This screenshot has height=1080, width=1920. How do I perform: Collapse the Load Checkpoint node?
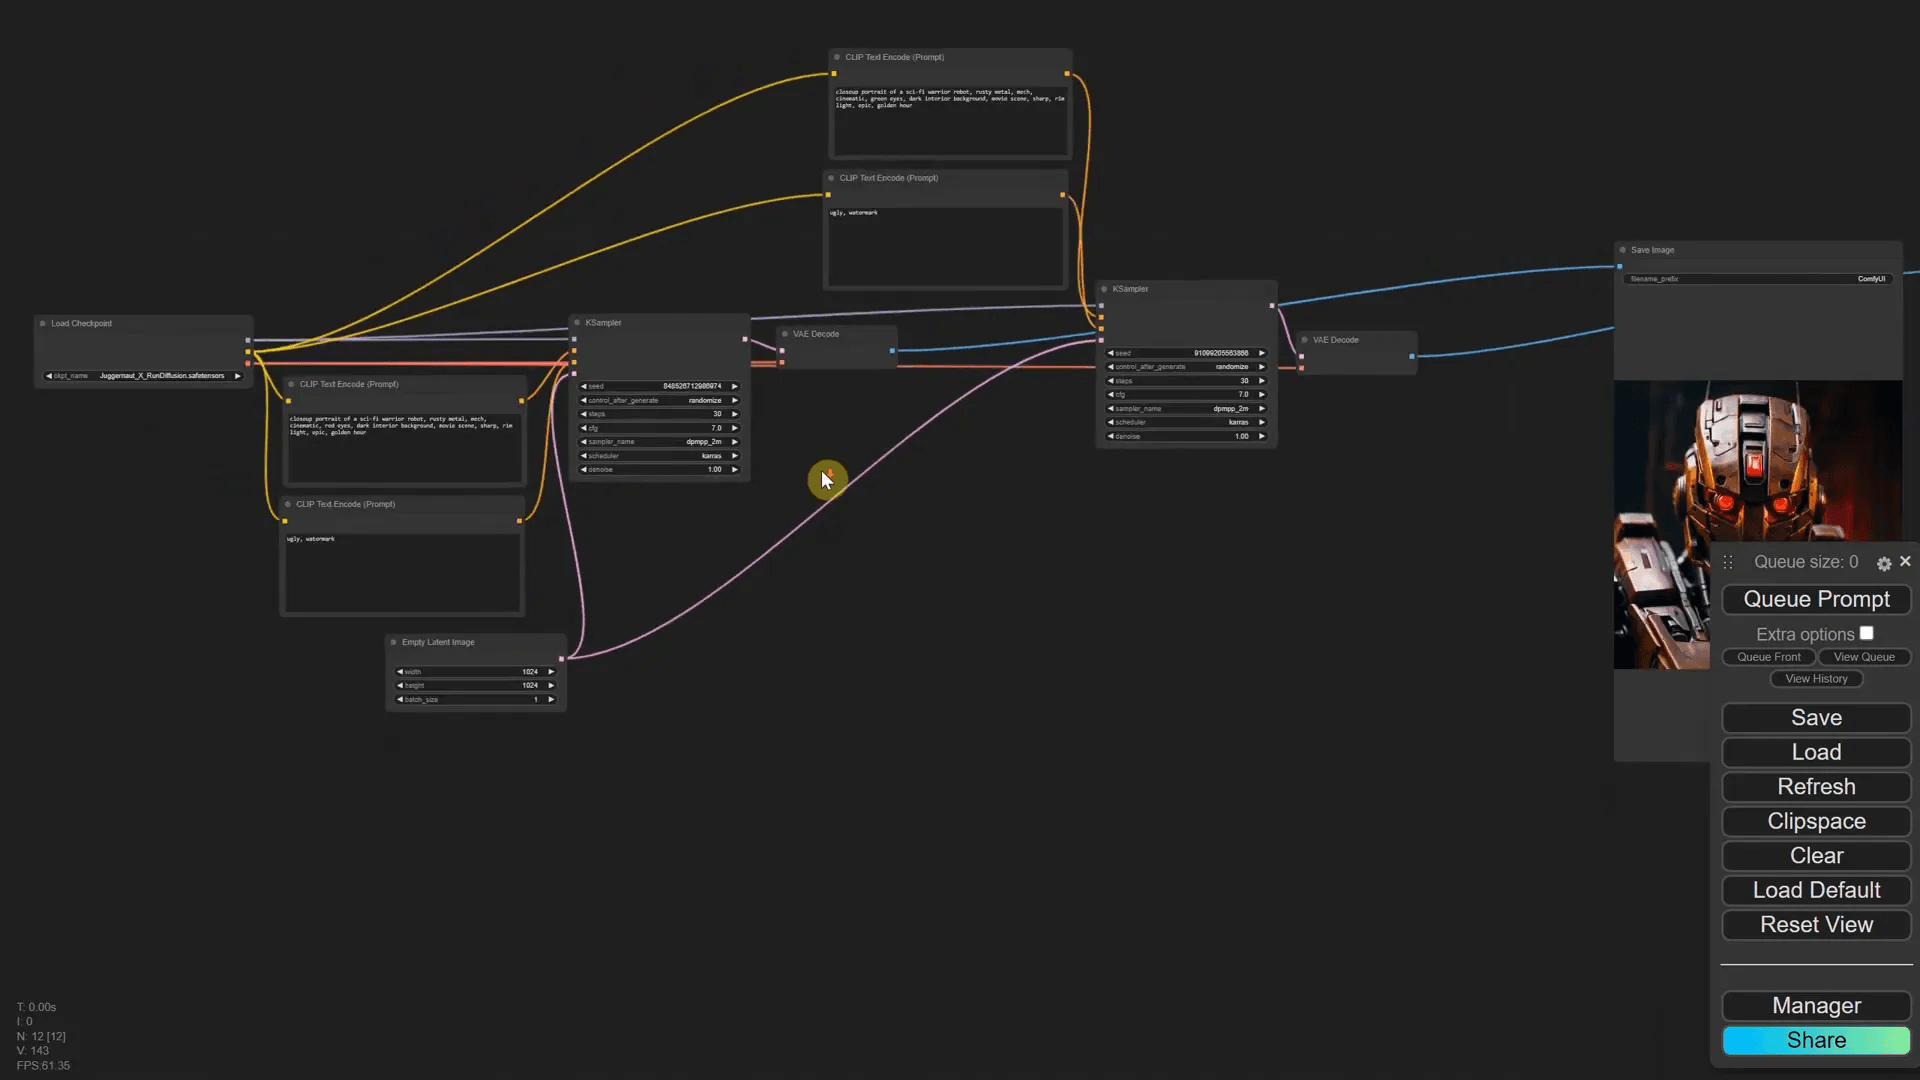coord(44,323)
